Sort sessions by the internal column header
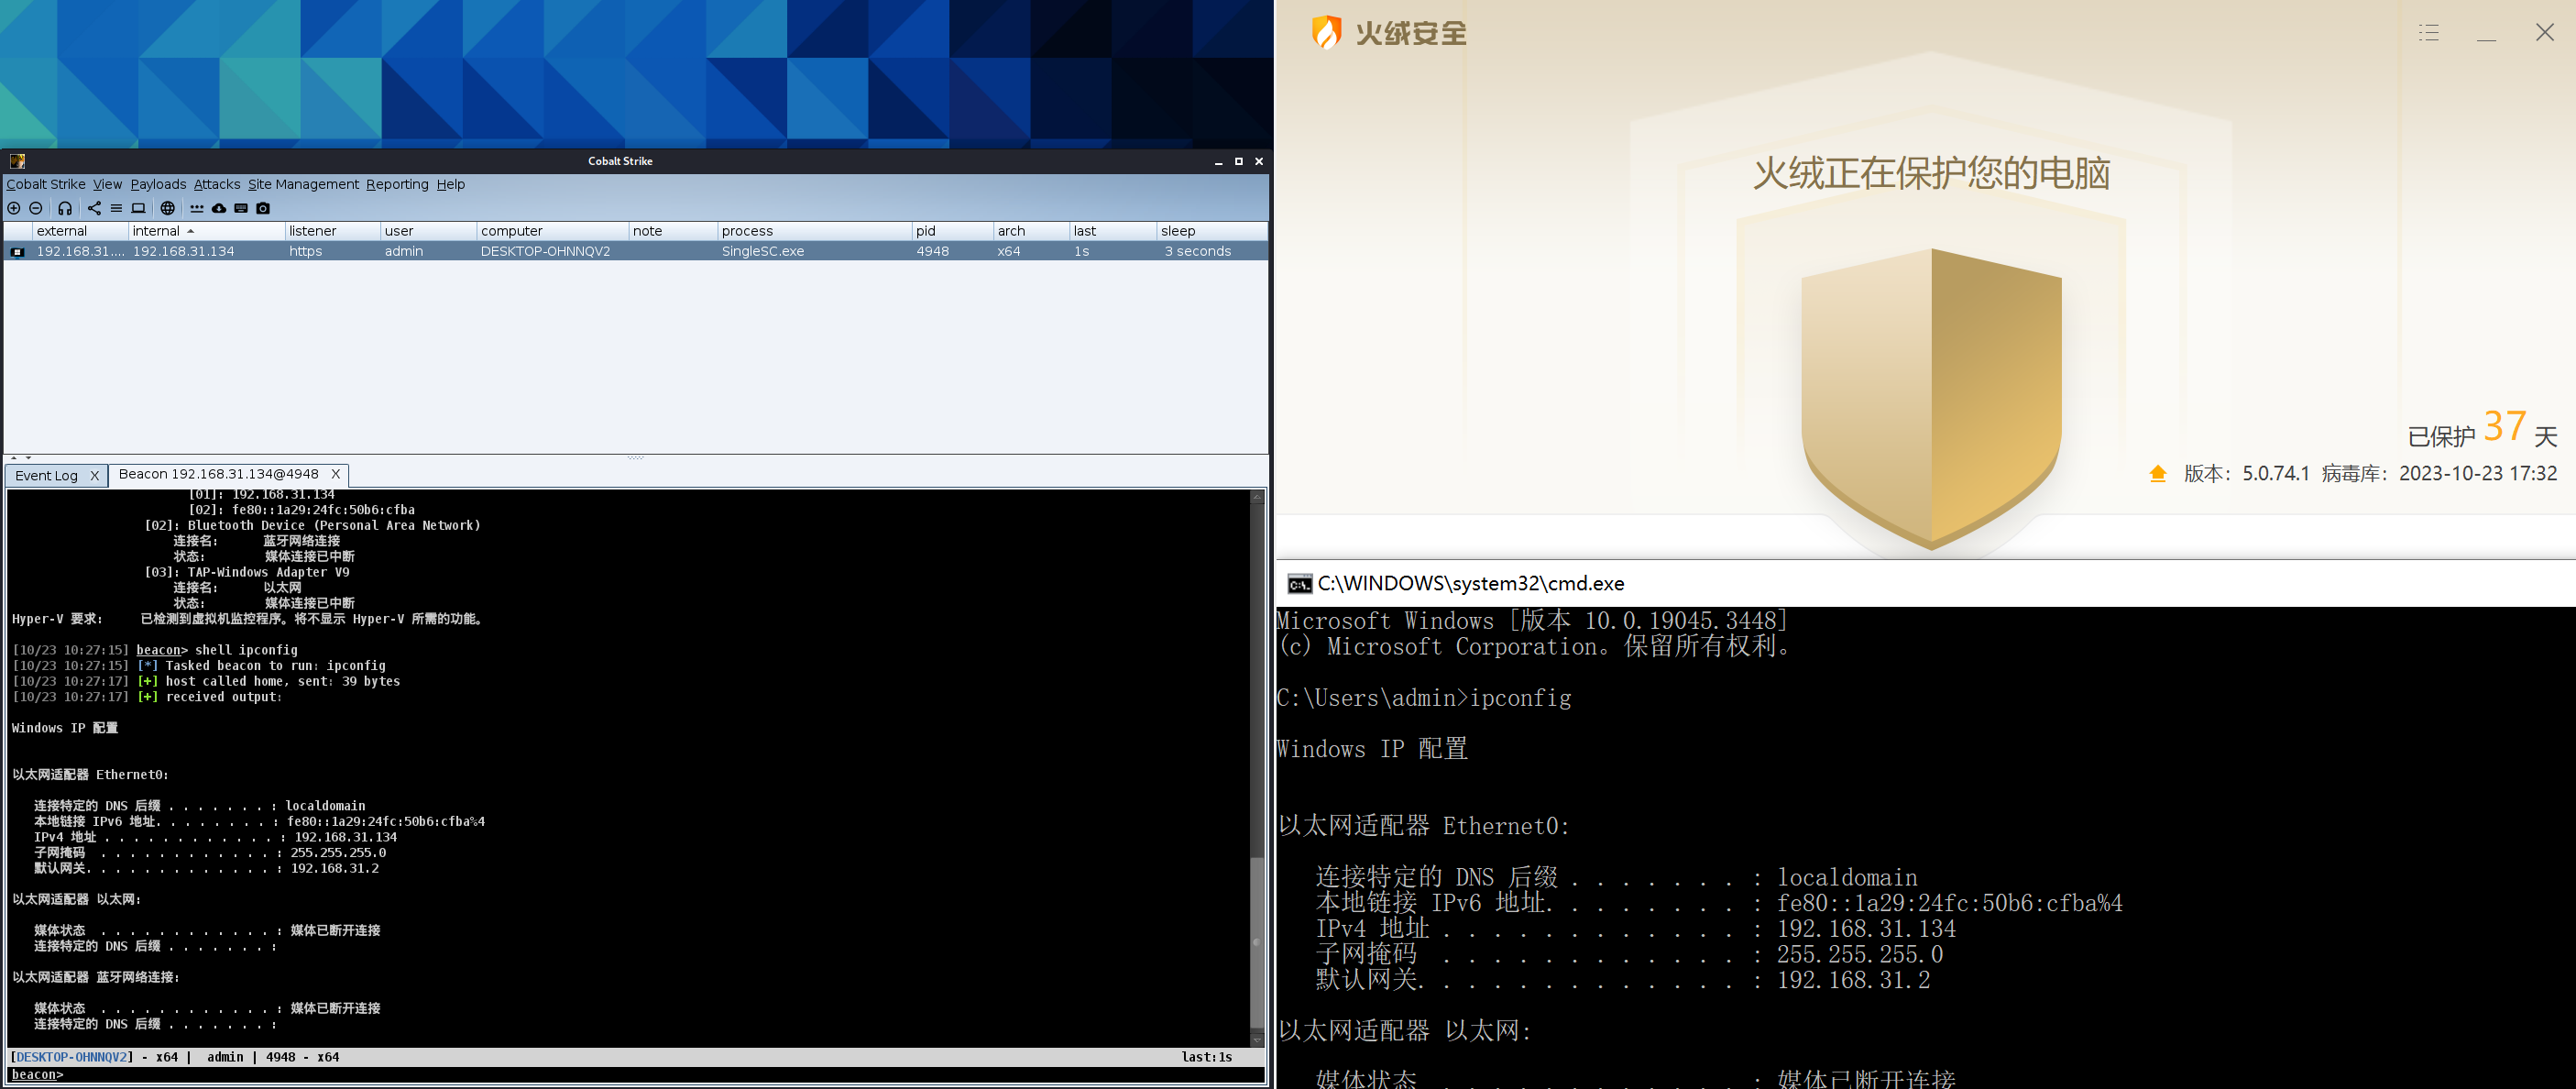Screen dimensions: 2576x1089 coord(157,231)
